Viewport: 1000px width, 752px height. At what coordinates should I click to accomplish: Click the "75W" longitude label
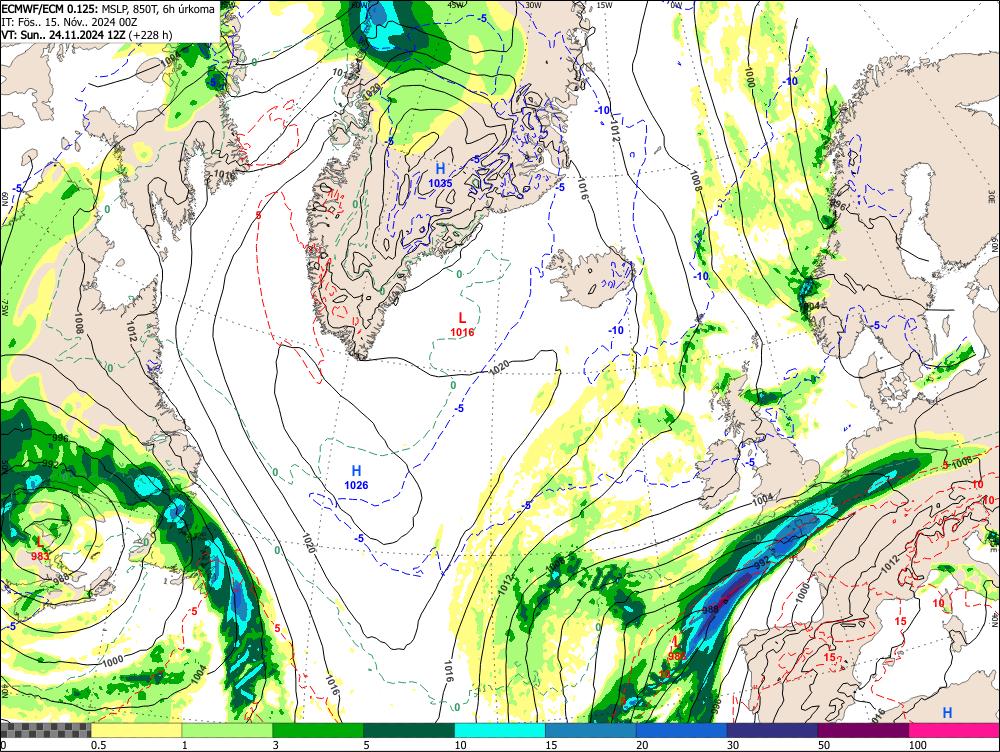(x=4, y=308)
